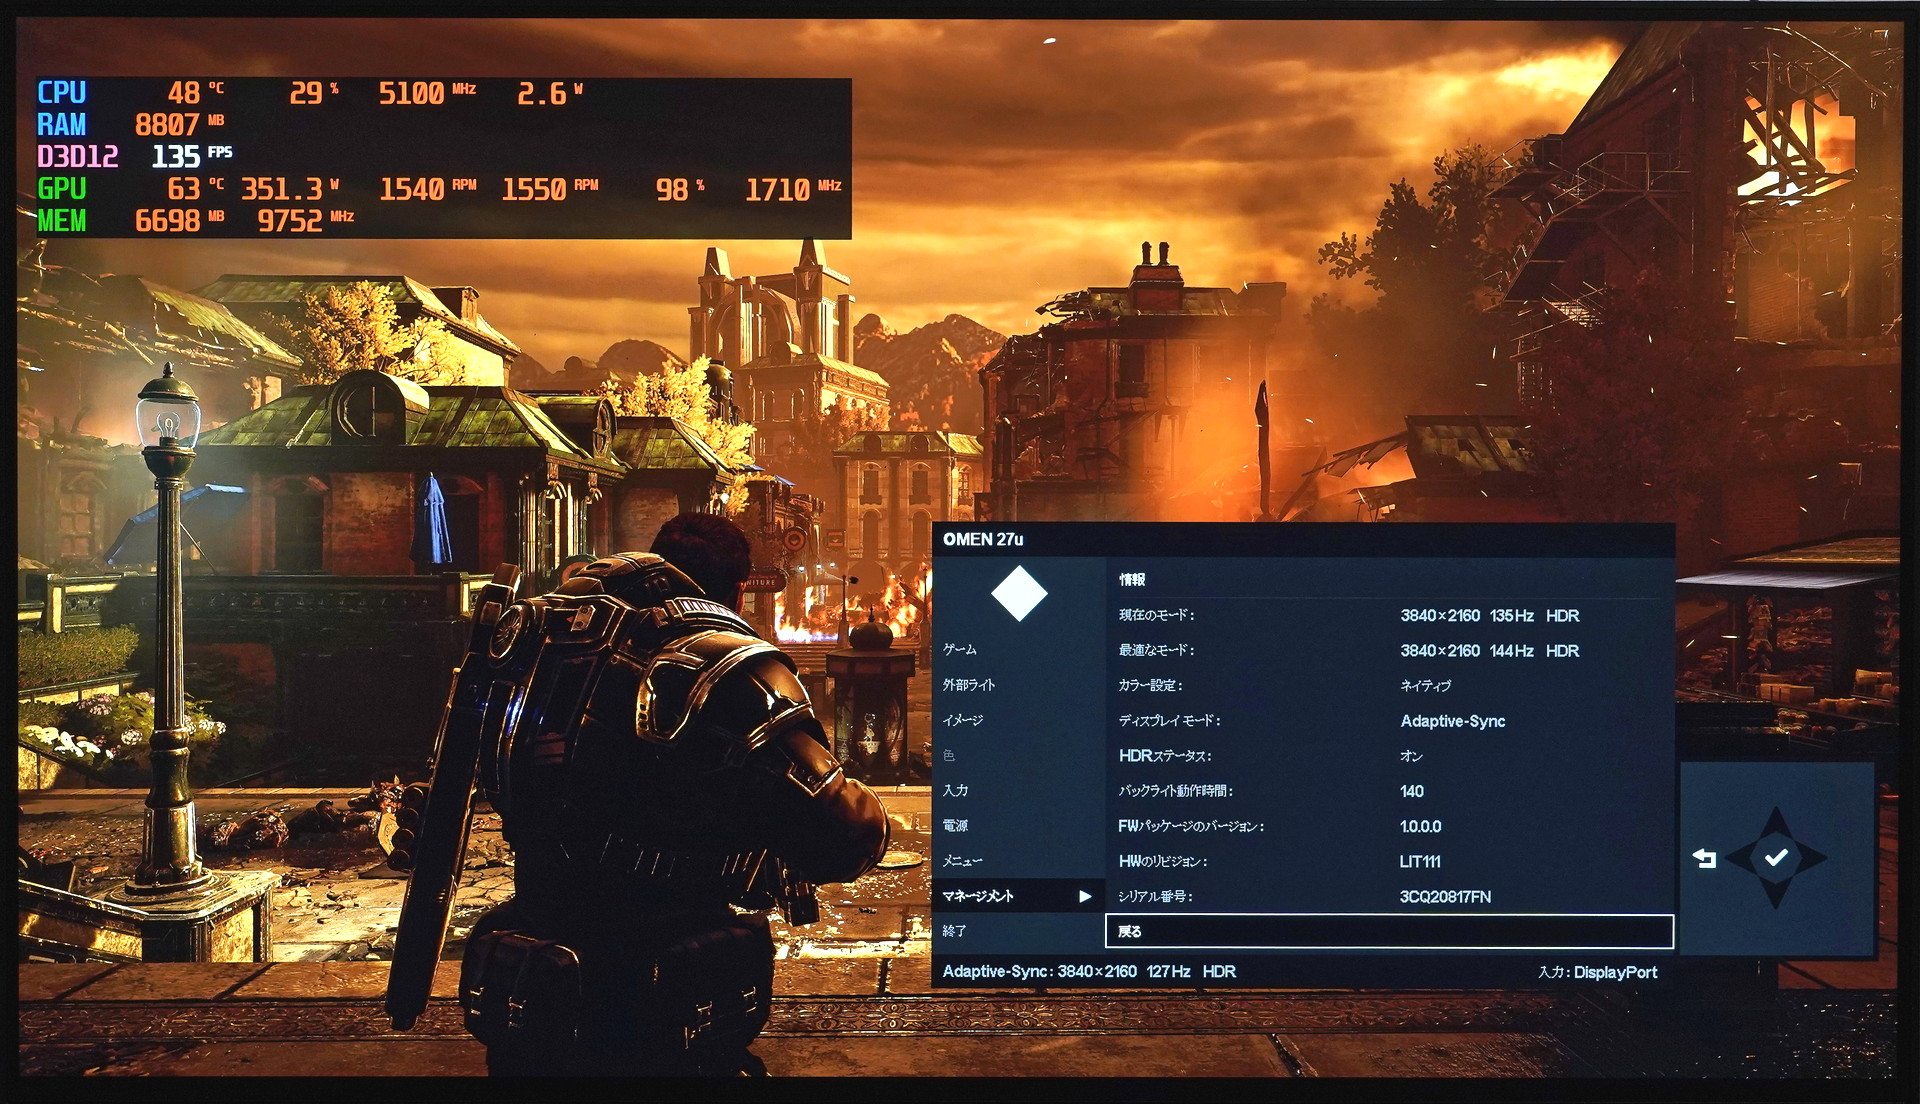
Task: Click the 8807 MB RAM reading
Action: pyautogui.click(x=179, y=125)
